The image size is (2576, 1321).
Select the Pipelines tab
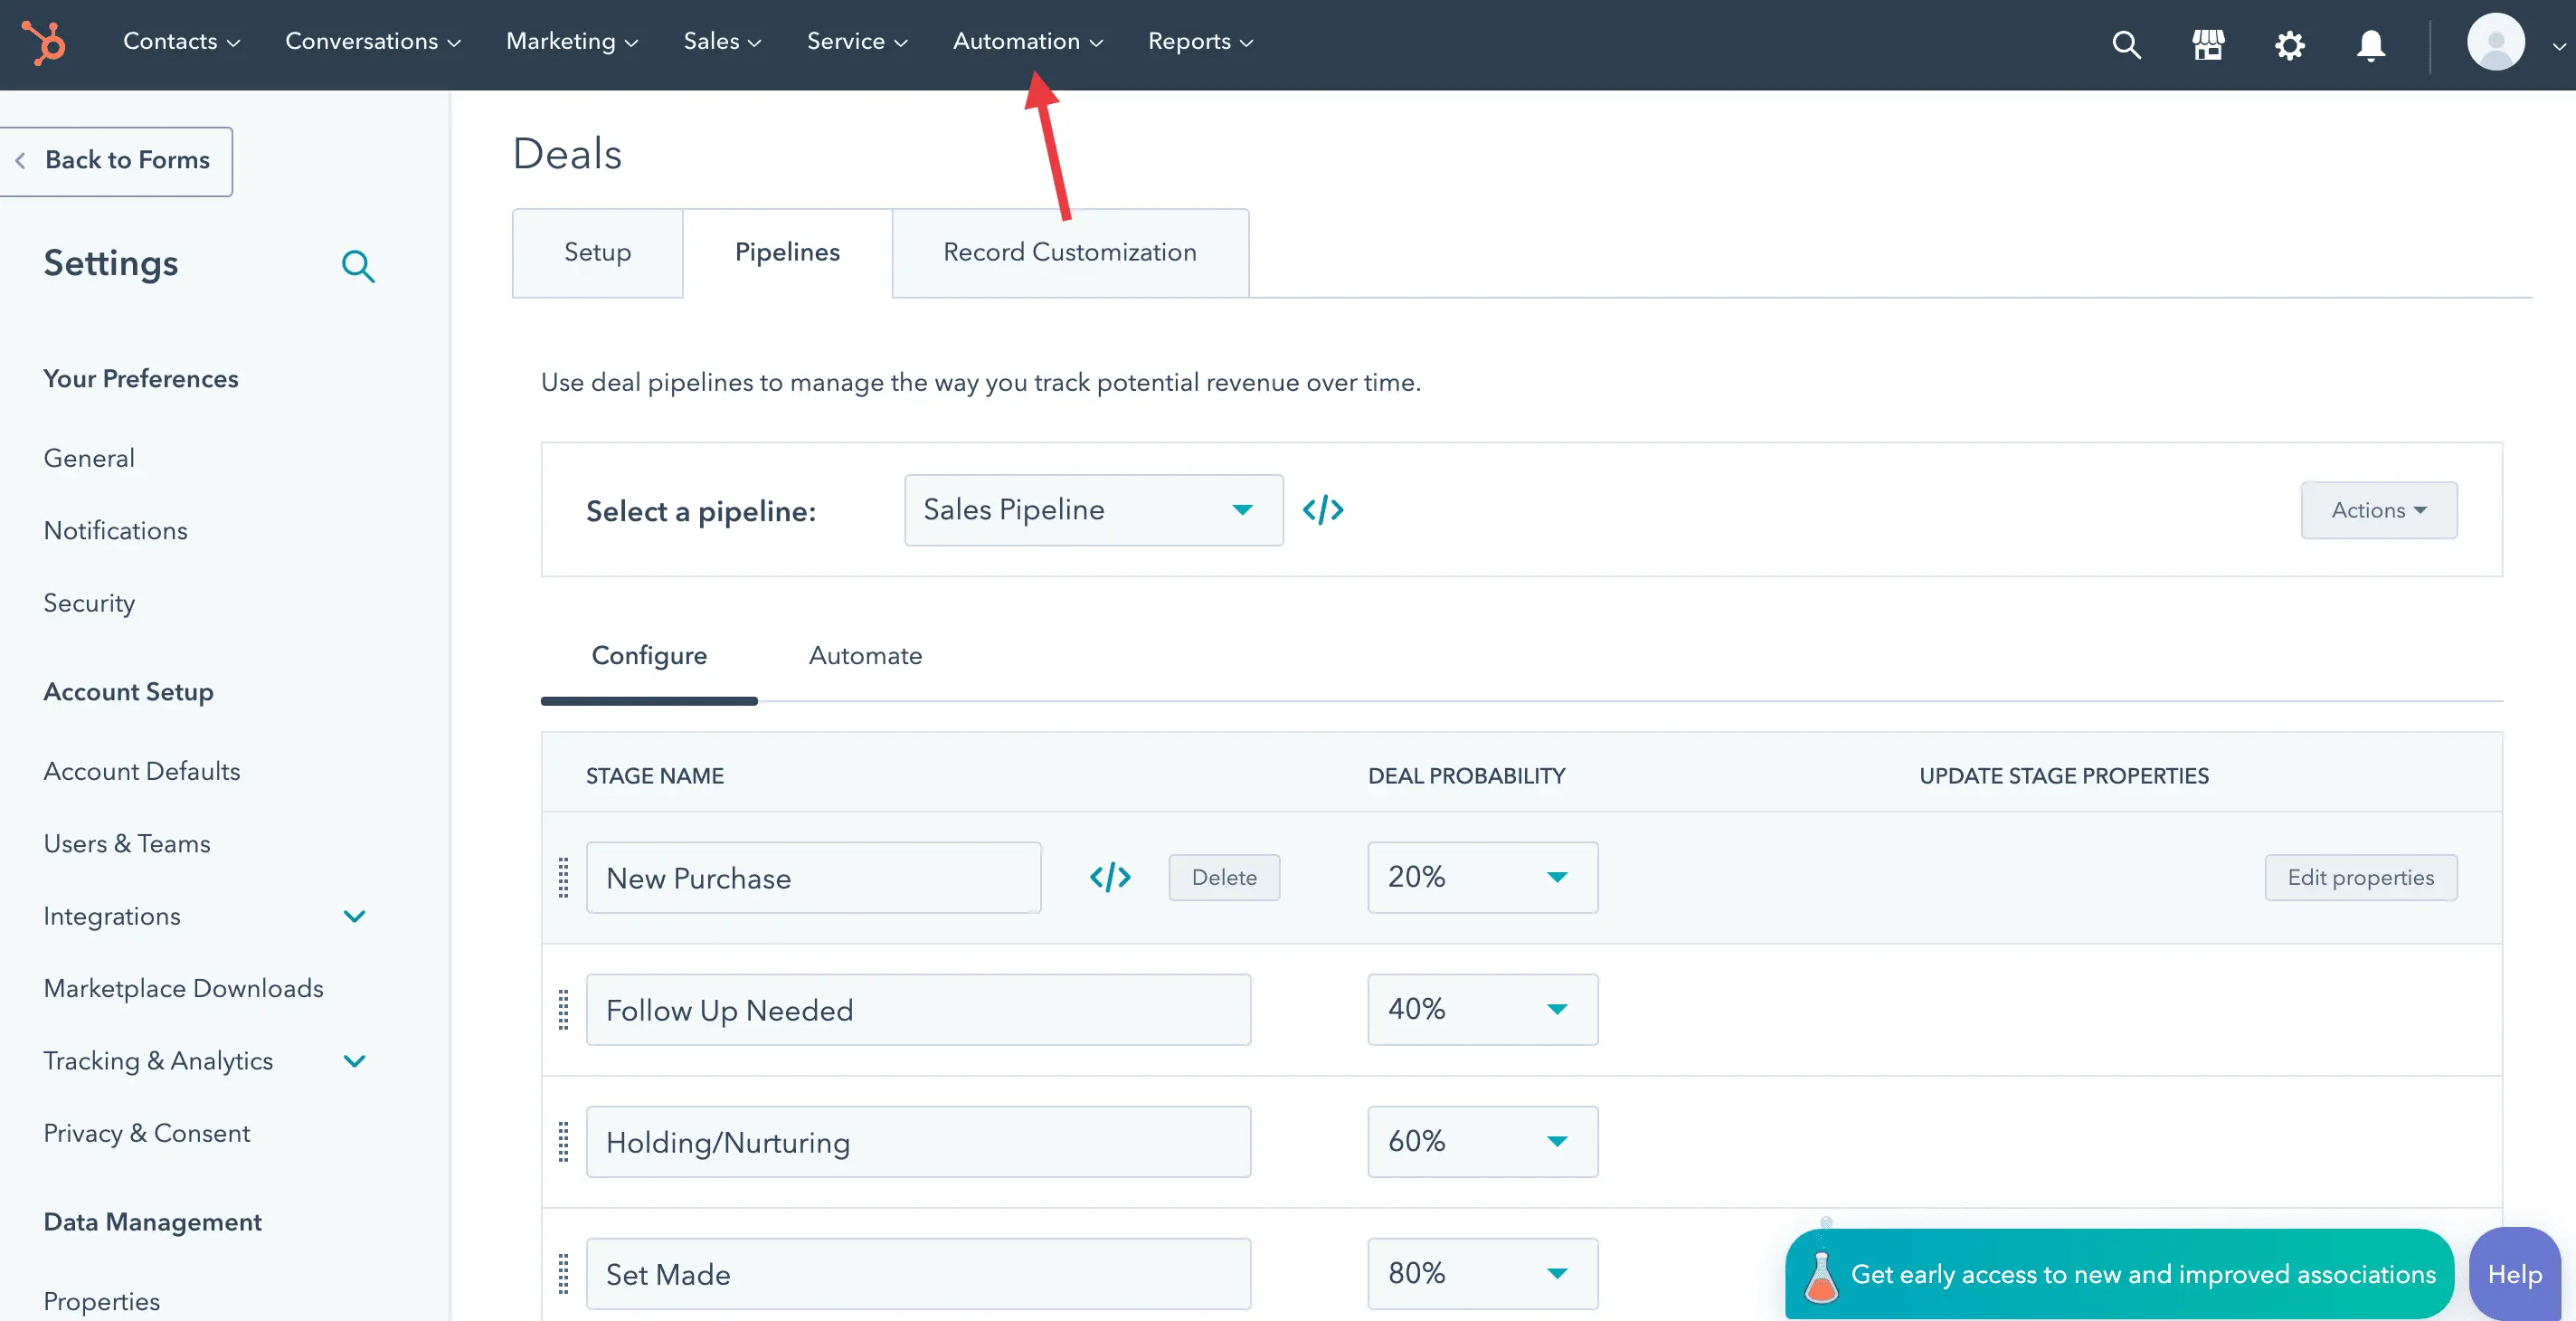click(787, 252)
